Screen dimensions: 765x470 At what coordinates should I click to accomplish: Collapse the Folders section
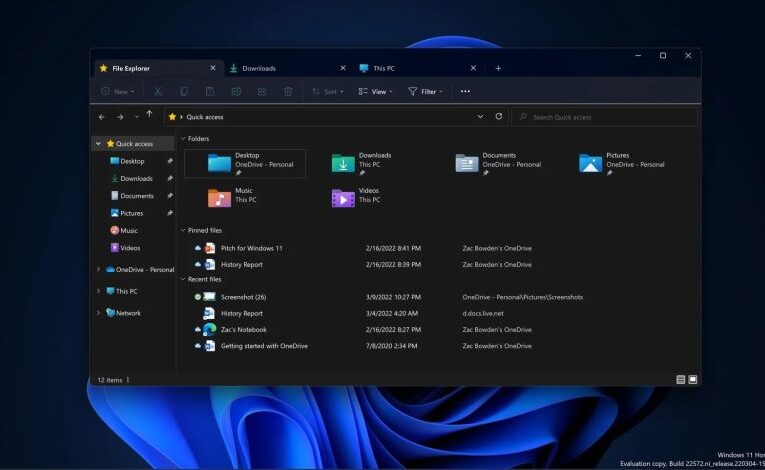[x=183, y=139]
